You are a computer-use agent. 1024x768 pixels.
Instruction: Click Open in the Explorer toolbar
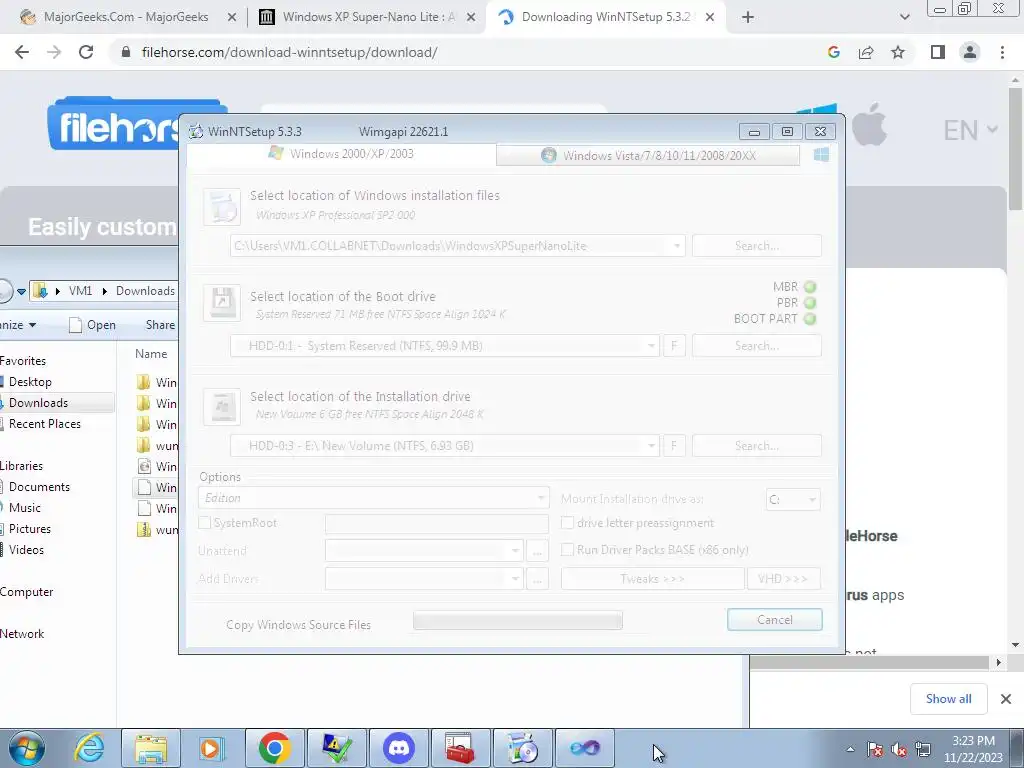coord(92,325)
